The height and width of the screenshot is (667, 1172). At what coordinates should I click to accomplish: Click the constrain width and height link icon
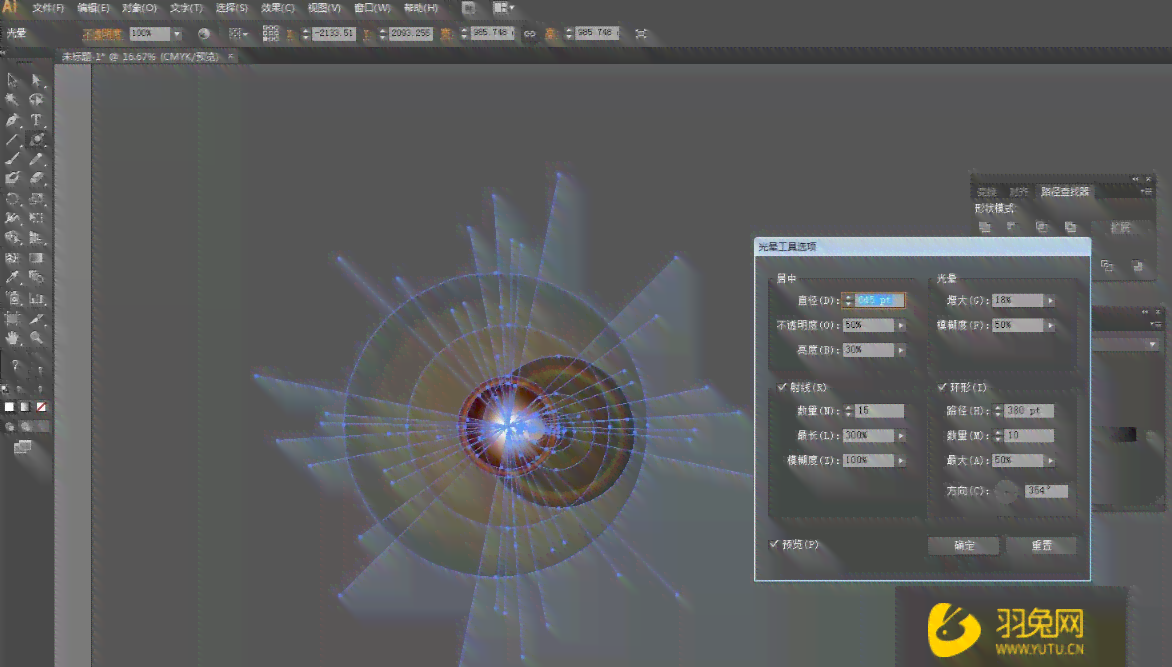click(530, 34)
